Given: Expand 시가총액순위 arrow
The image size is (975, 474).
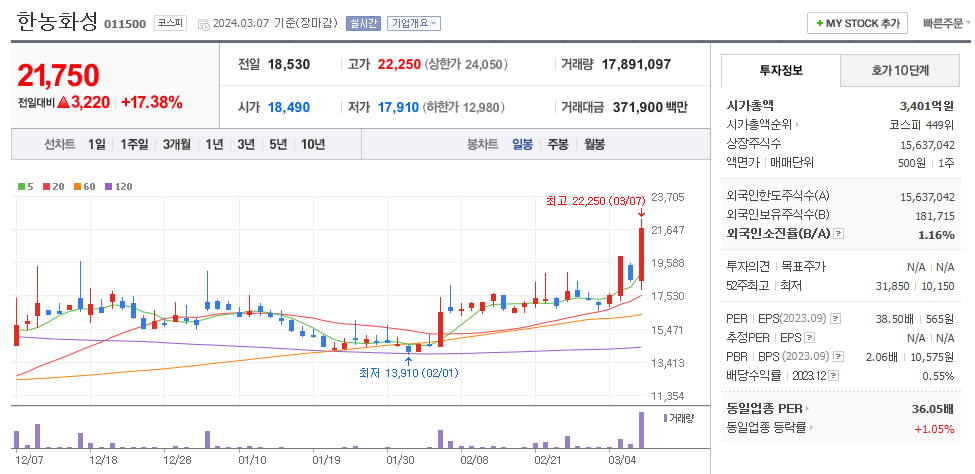Looking at the screenshot, I should tap(797, 124).
